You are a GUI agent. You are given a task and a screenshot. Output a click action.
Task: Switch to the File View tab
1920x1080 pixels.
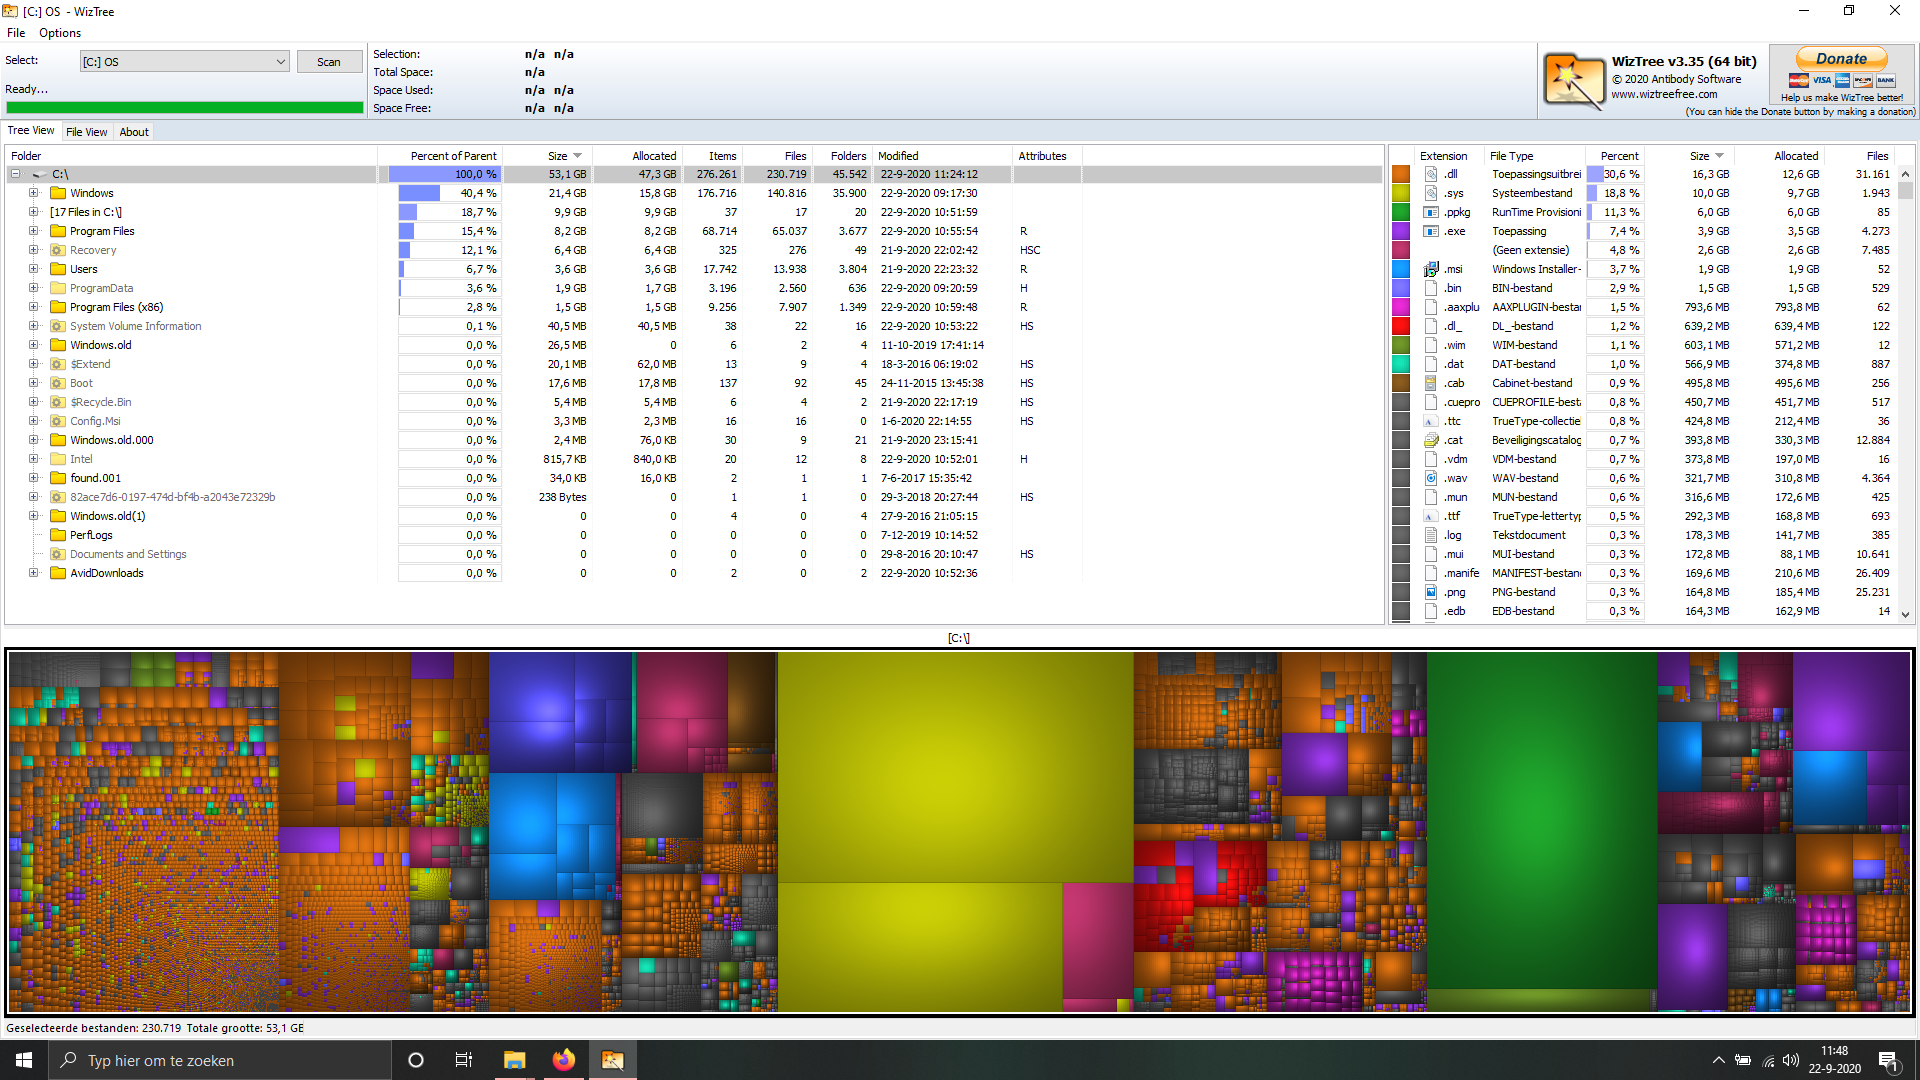[x=86, y=132]
